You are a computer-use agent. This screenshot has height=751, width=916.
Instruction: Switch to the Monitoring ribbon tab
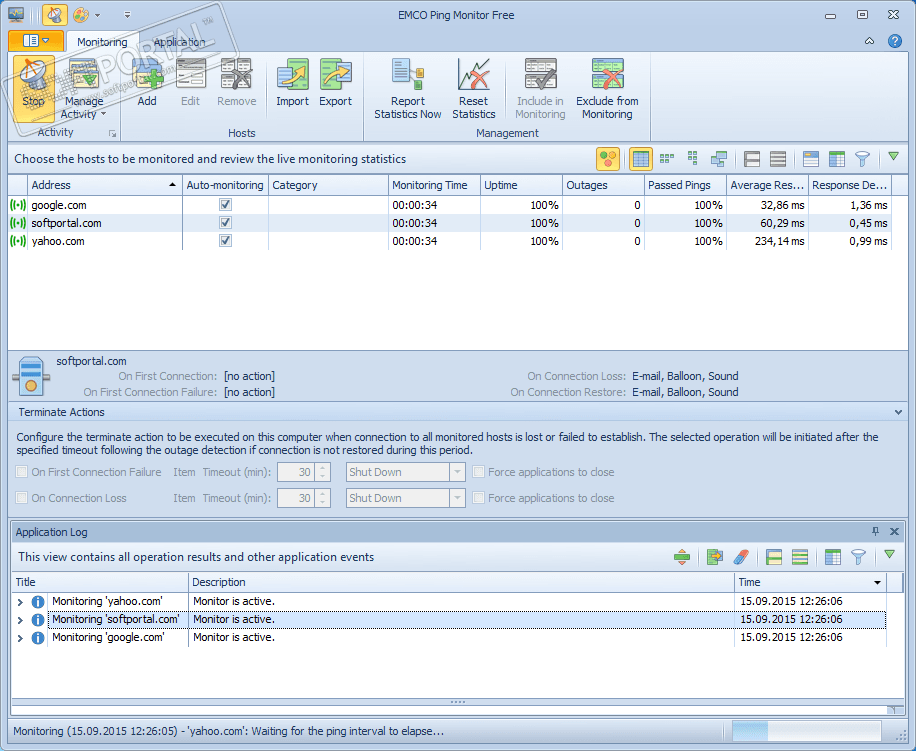(x=102, y=42)
